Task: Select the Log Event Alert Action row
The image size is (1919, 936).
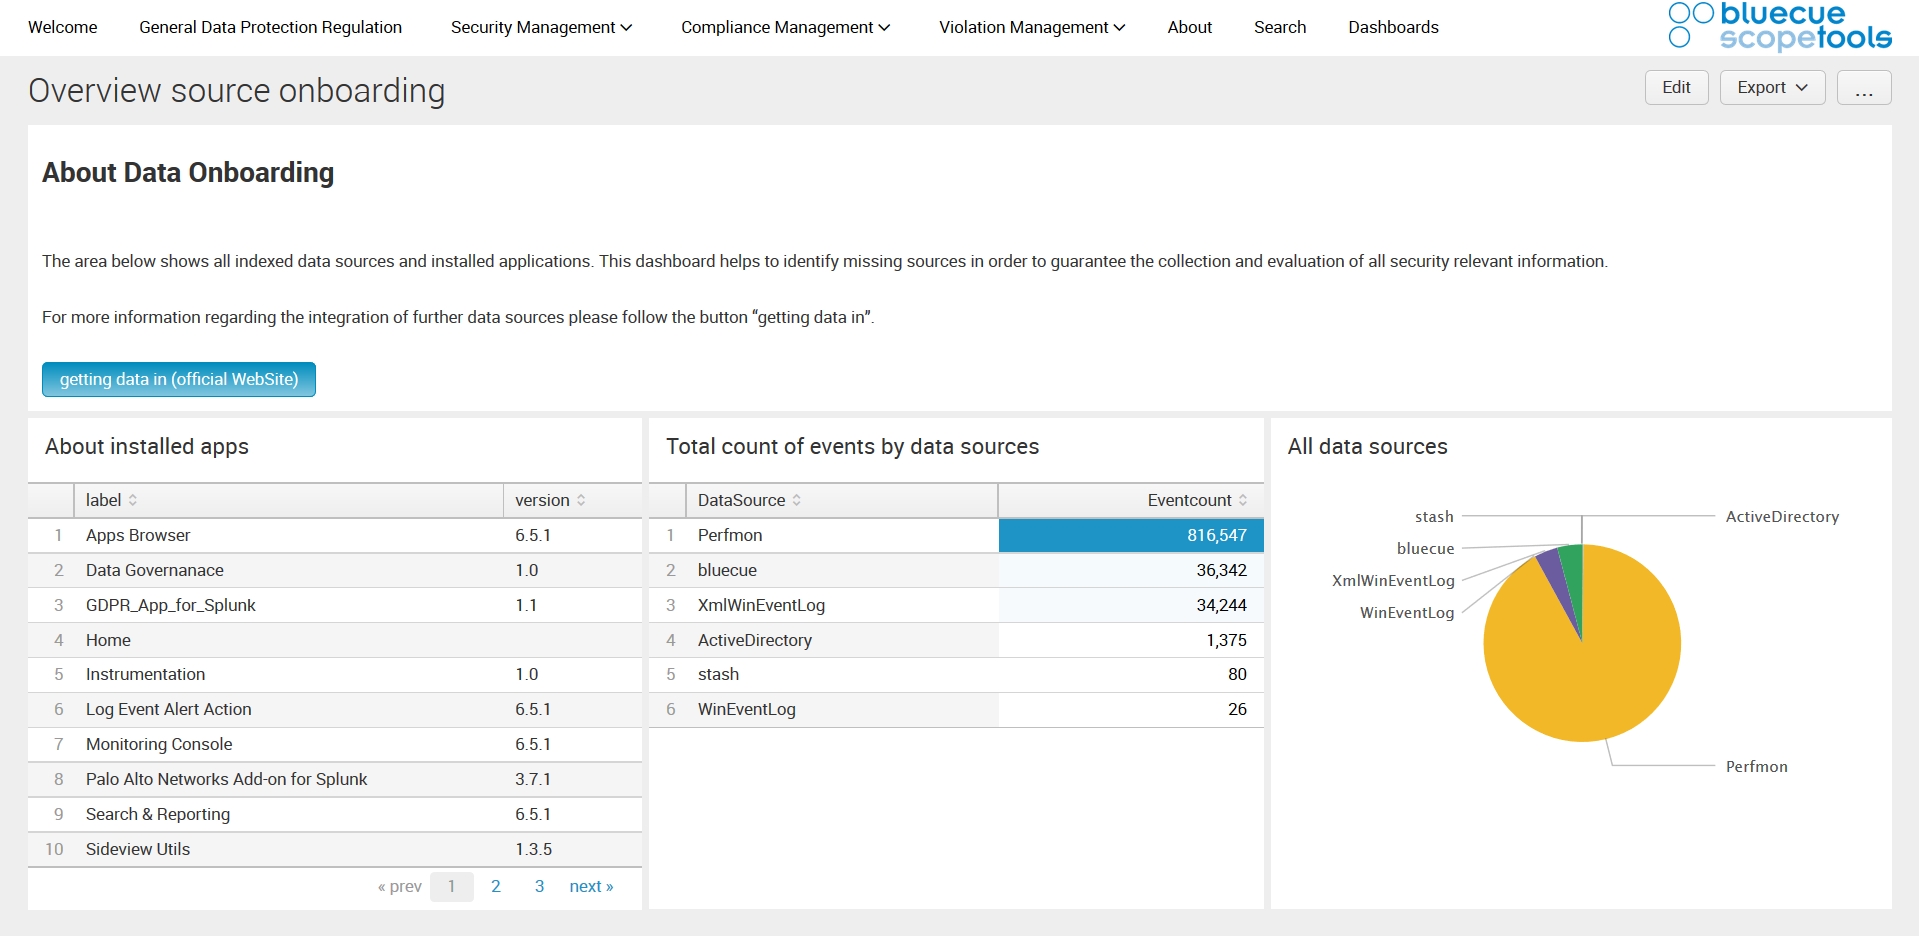Action: (335, 709)
